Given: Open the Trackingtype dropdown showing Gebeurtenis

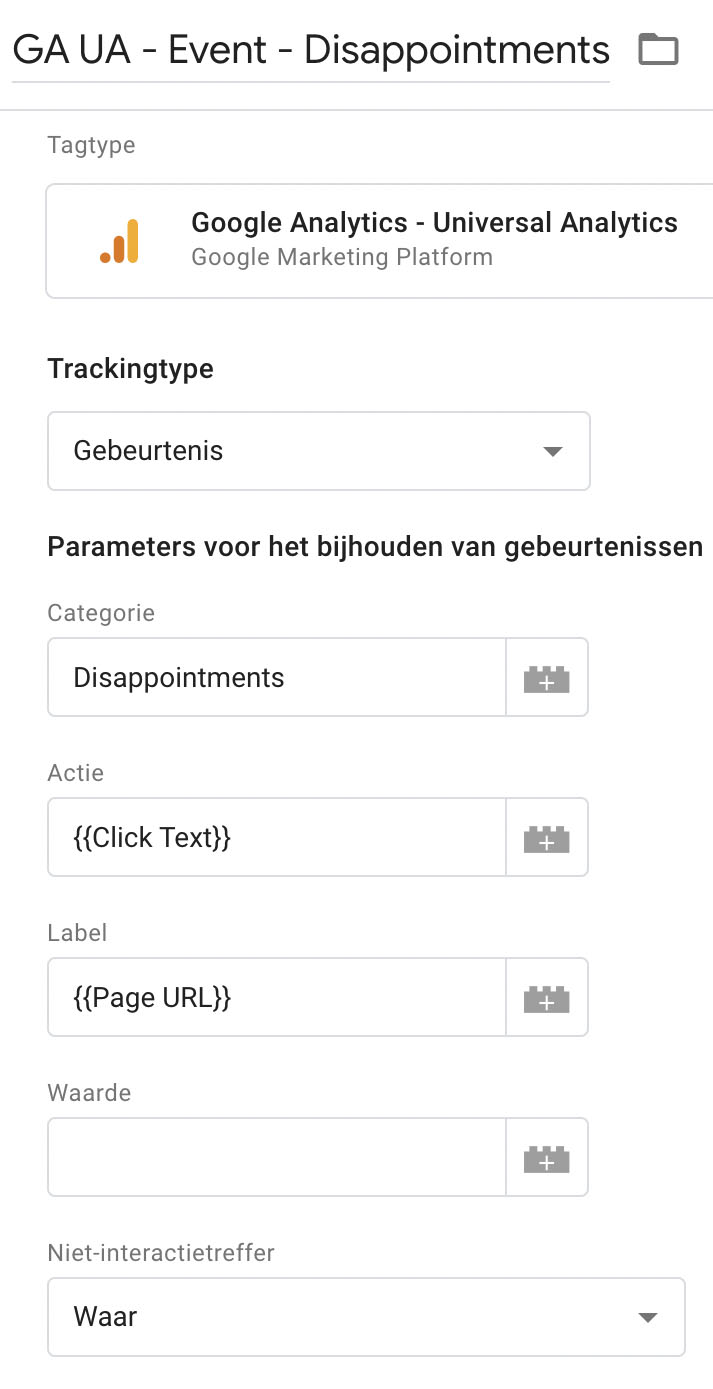Looking at the screenshot, I should pyautogui.click(x=319, y=451).
